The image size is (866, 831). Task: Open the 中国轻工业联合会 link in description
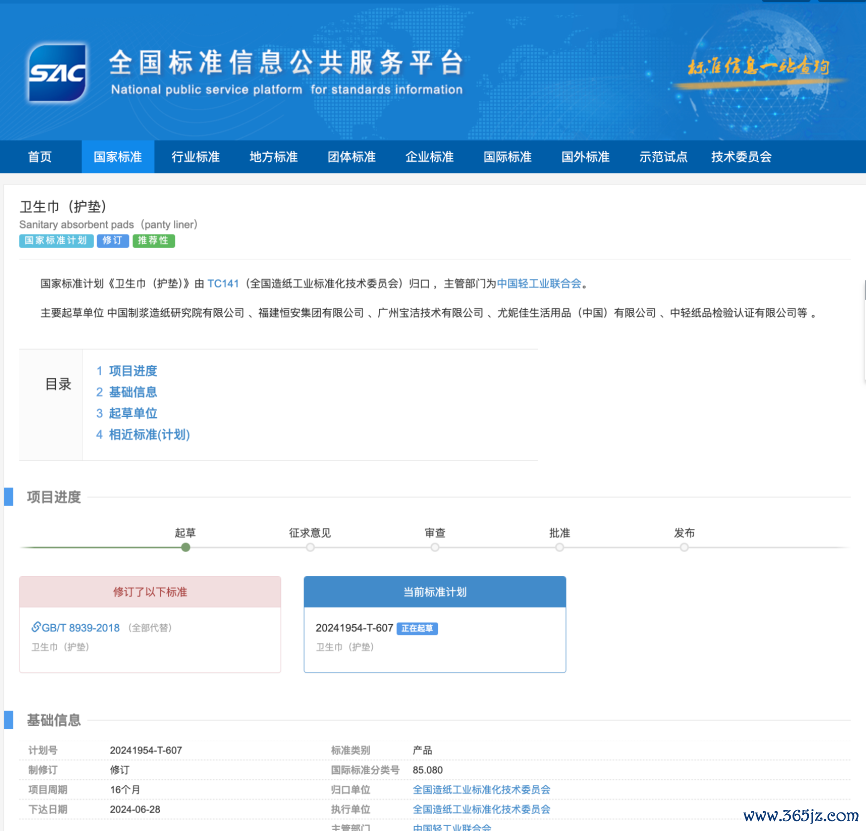tap(539, 283)
